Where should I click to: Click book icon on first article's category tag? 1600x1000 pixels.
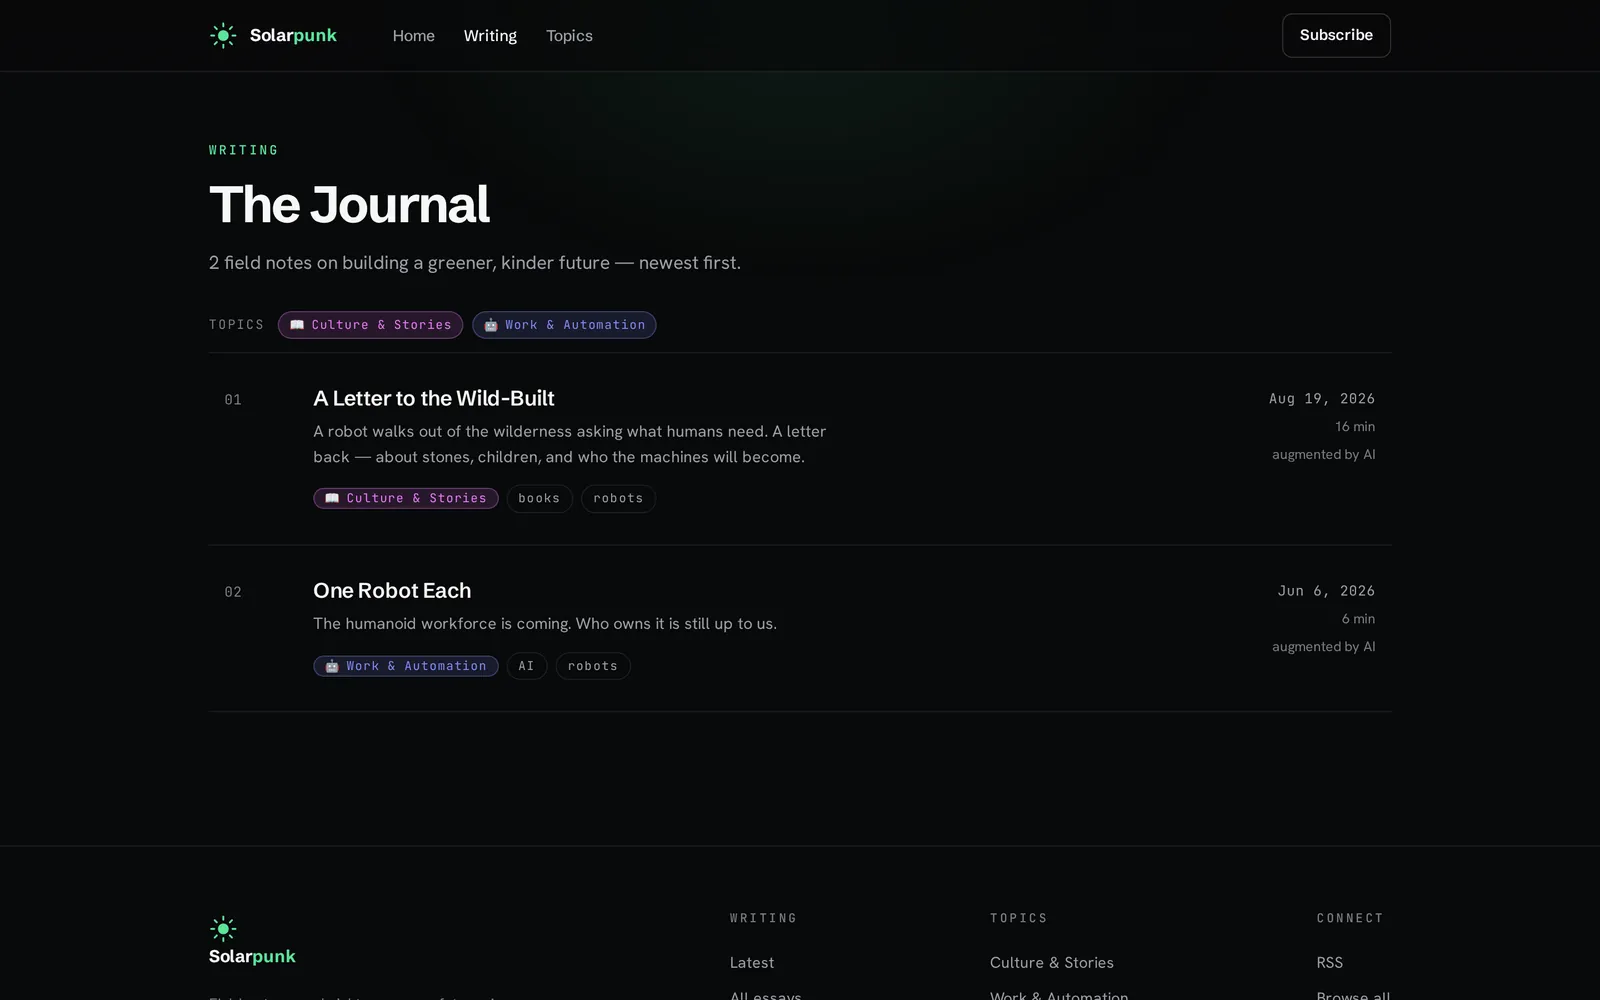pos(332,498)
